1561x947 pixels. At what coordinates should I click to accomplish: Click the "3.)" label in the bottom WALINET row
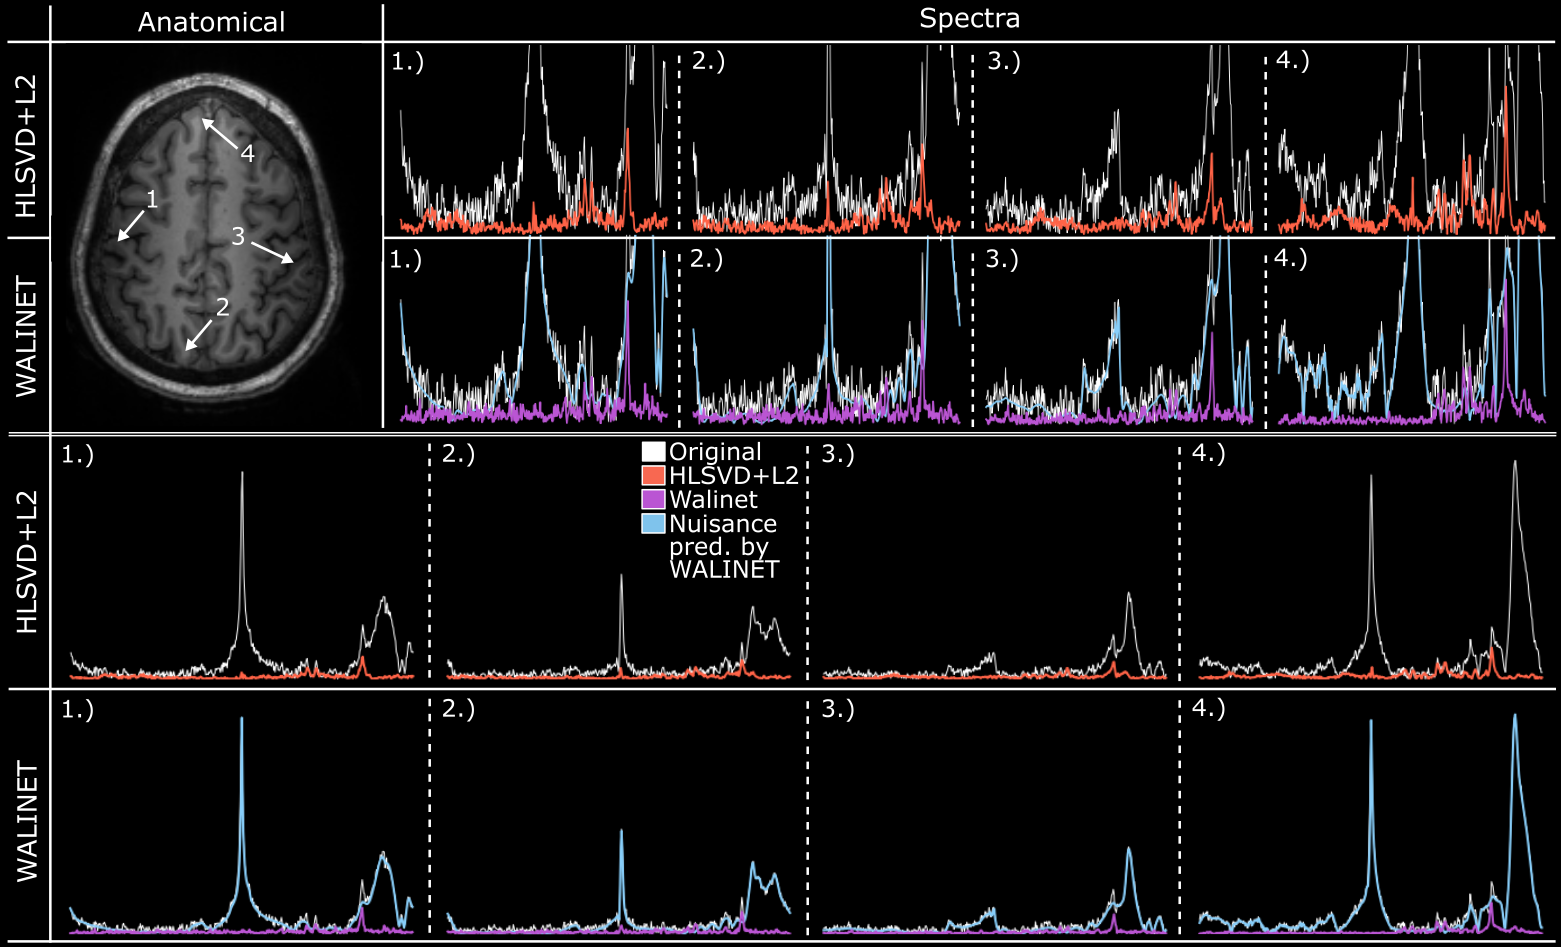[x=838, y=709]
